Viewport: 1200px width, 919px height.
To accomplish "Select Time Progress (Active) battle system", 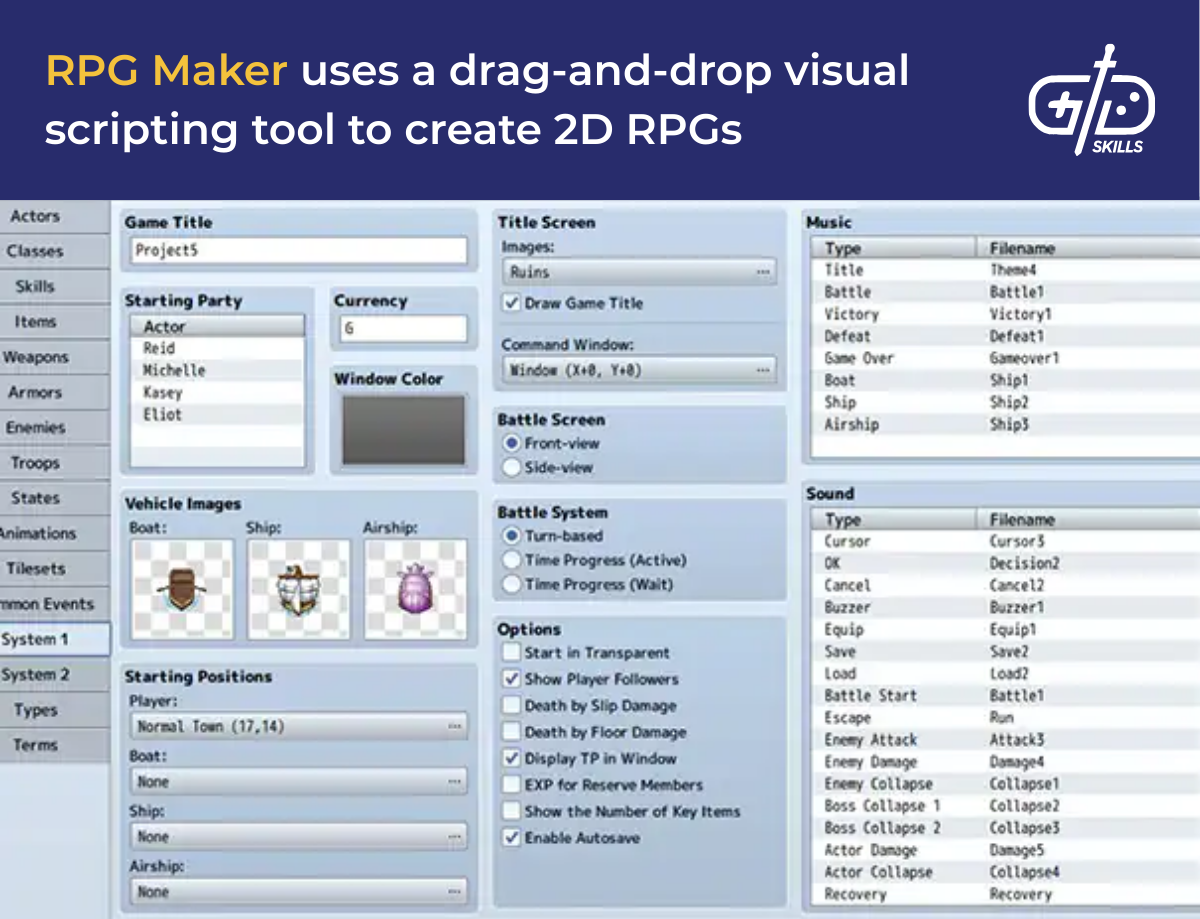I will point(512,560).
